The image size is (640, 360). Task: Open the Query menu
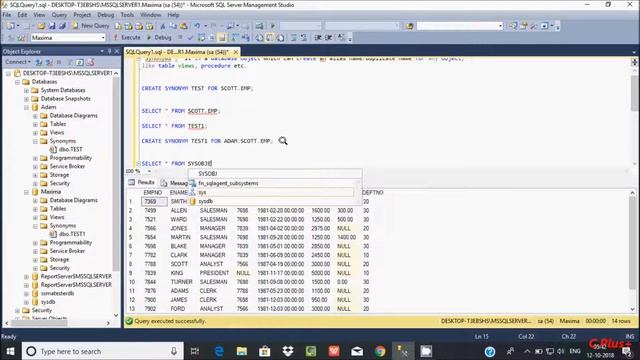pos(59,15)
